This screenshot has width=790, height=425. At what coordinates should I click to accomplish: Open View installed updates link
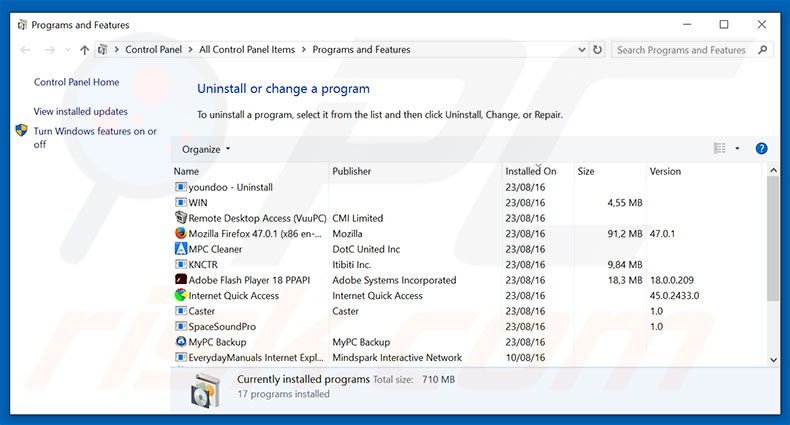tap(81, 111)
